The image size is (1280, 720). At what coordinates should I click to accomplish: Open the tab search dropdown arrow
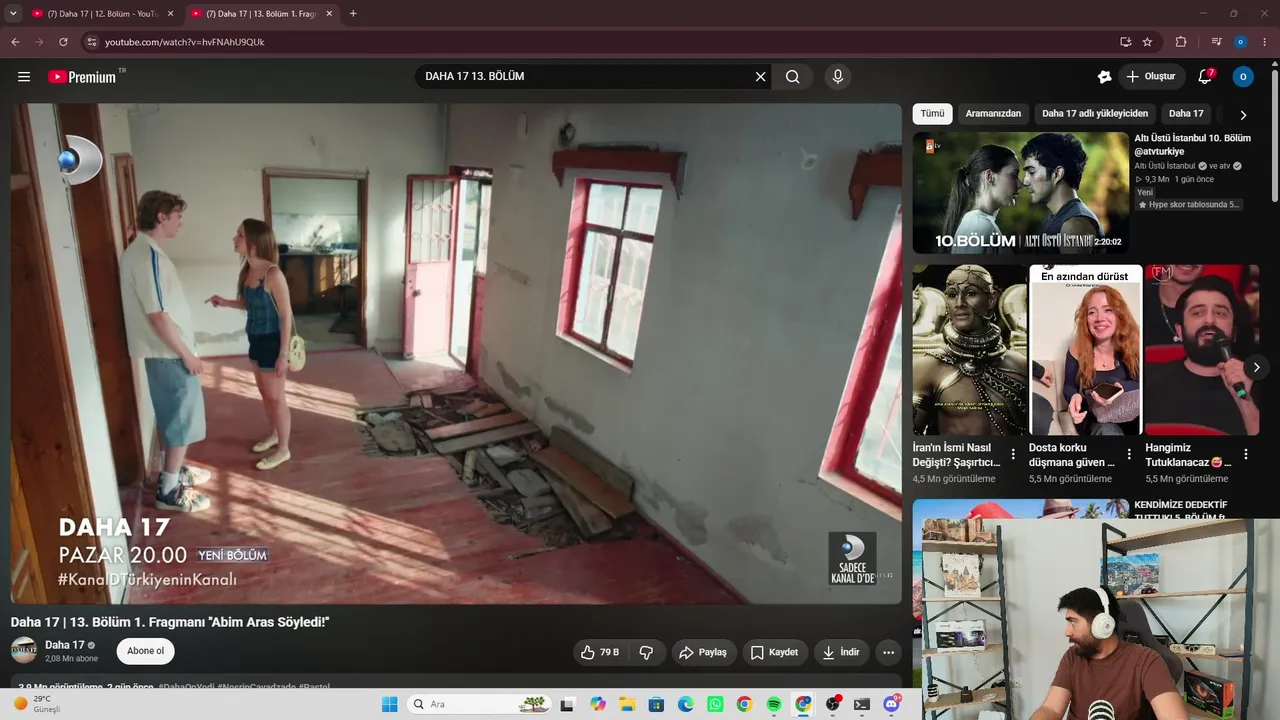point(13,14)
